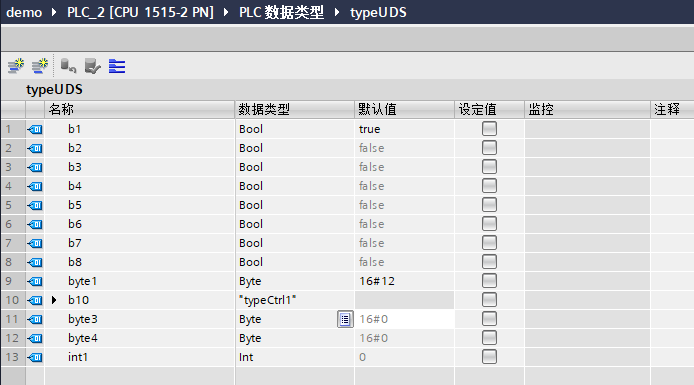The width and height of the screenshot is (694, 385).
Task: Click the PLC_2 [CPU 1515-2 PN] breadcrumb
Action: point(140,12)
